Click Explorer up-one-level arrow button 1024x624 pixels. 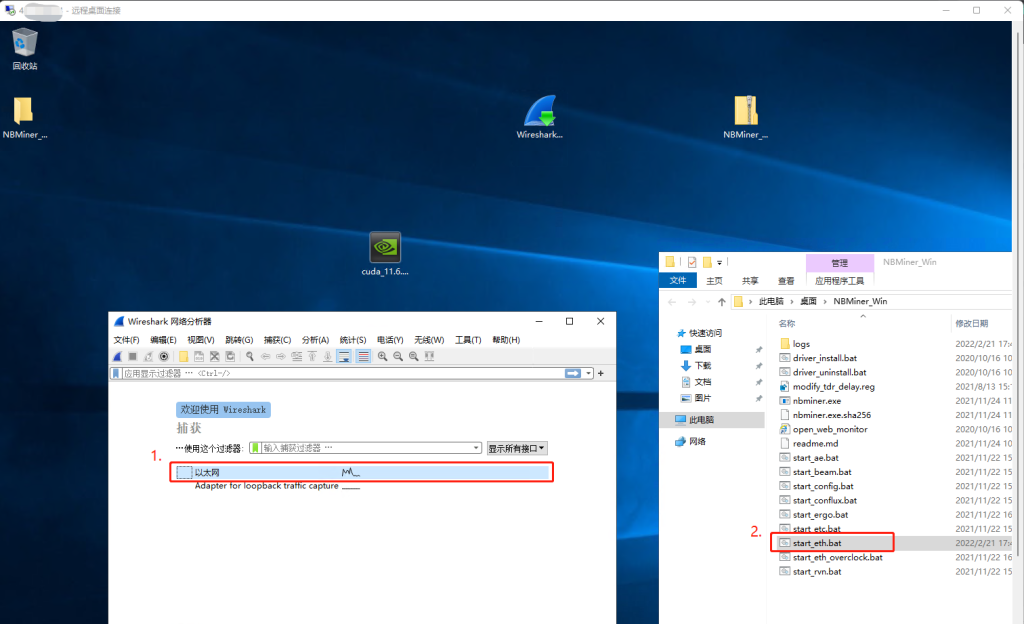722,302
